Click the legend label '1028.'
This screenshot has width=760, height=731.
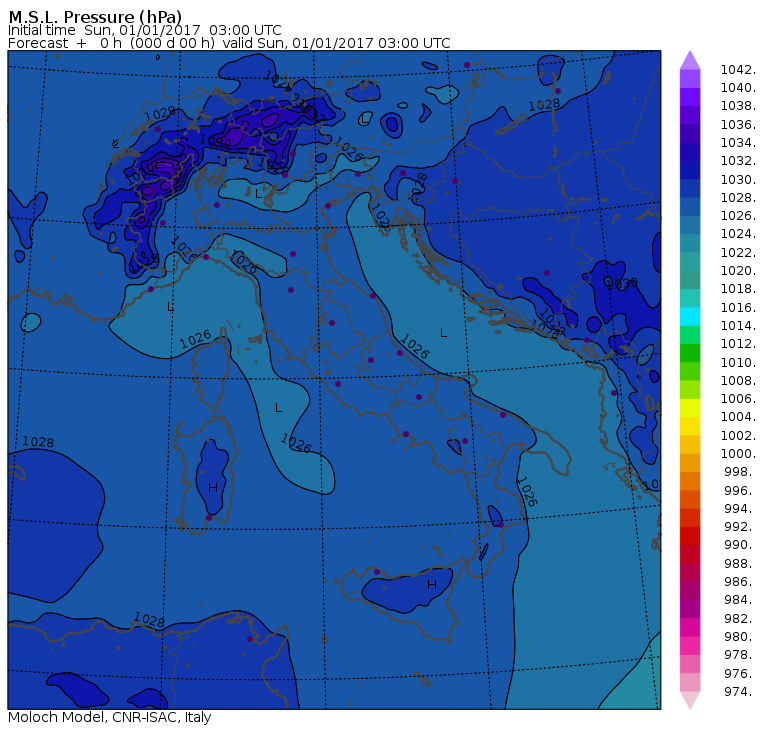coord(738,197)
